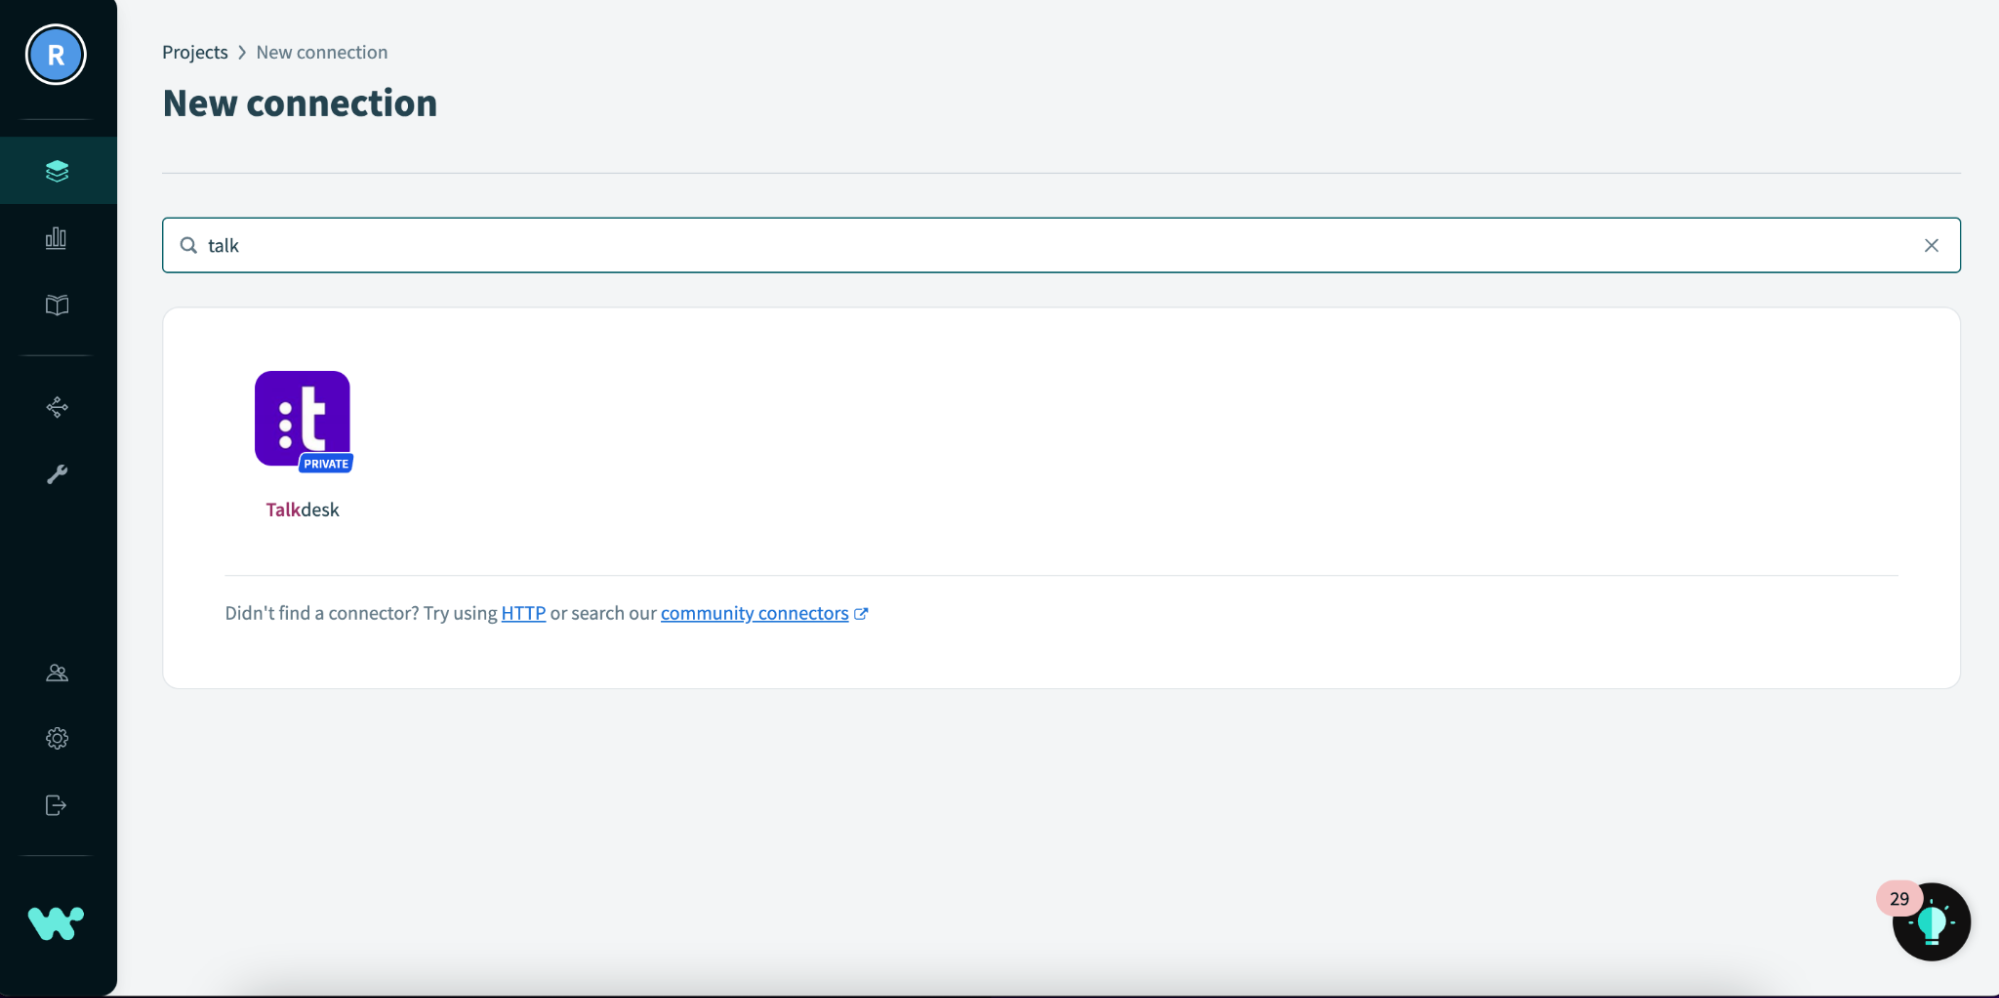
Task: Click into the connector search field
Action: pyautogui.click(x=1061, y=245)
